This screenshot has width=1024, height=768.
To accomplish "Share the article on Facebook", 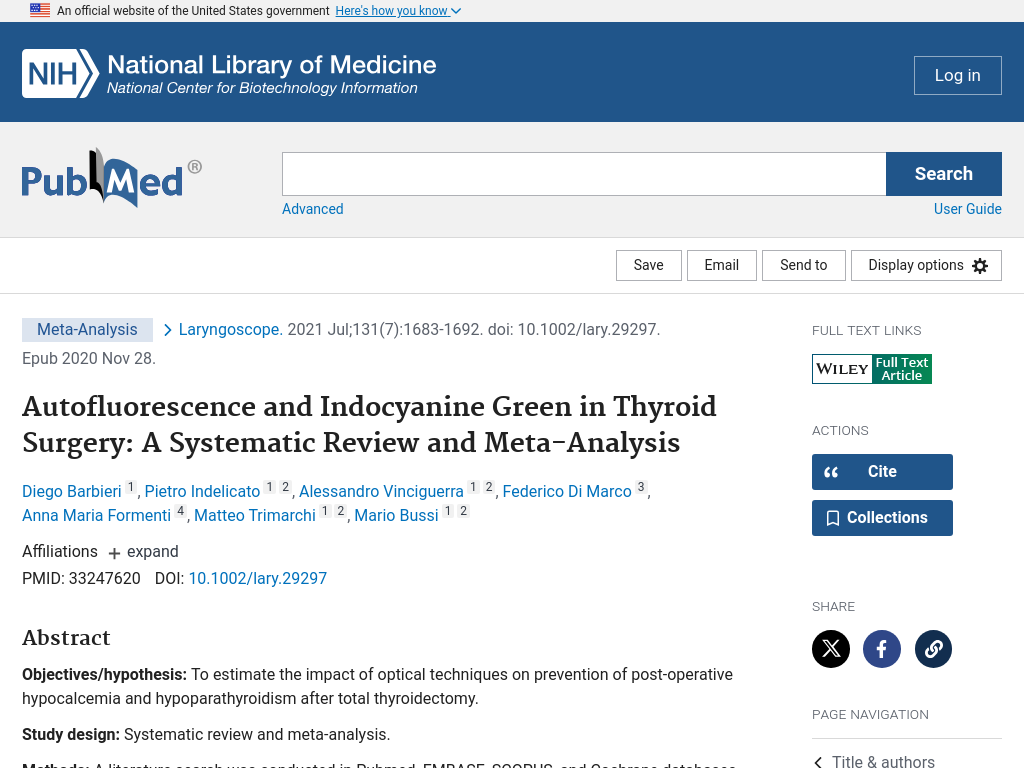I will (881, 649).
